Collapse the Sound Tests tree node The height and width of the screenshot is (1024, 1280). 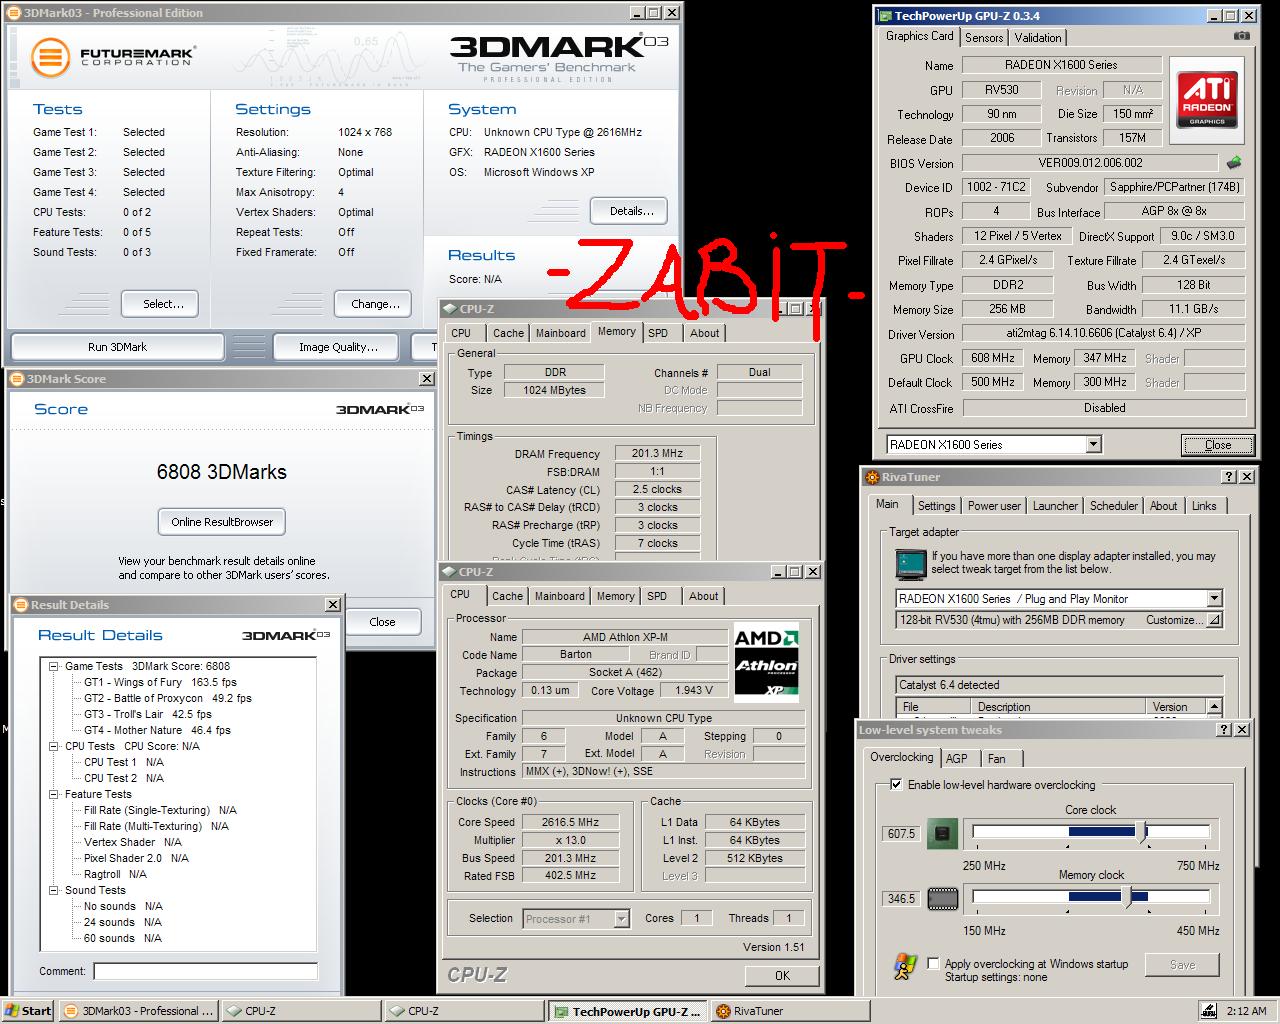[54, 890]
